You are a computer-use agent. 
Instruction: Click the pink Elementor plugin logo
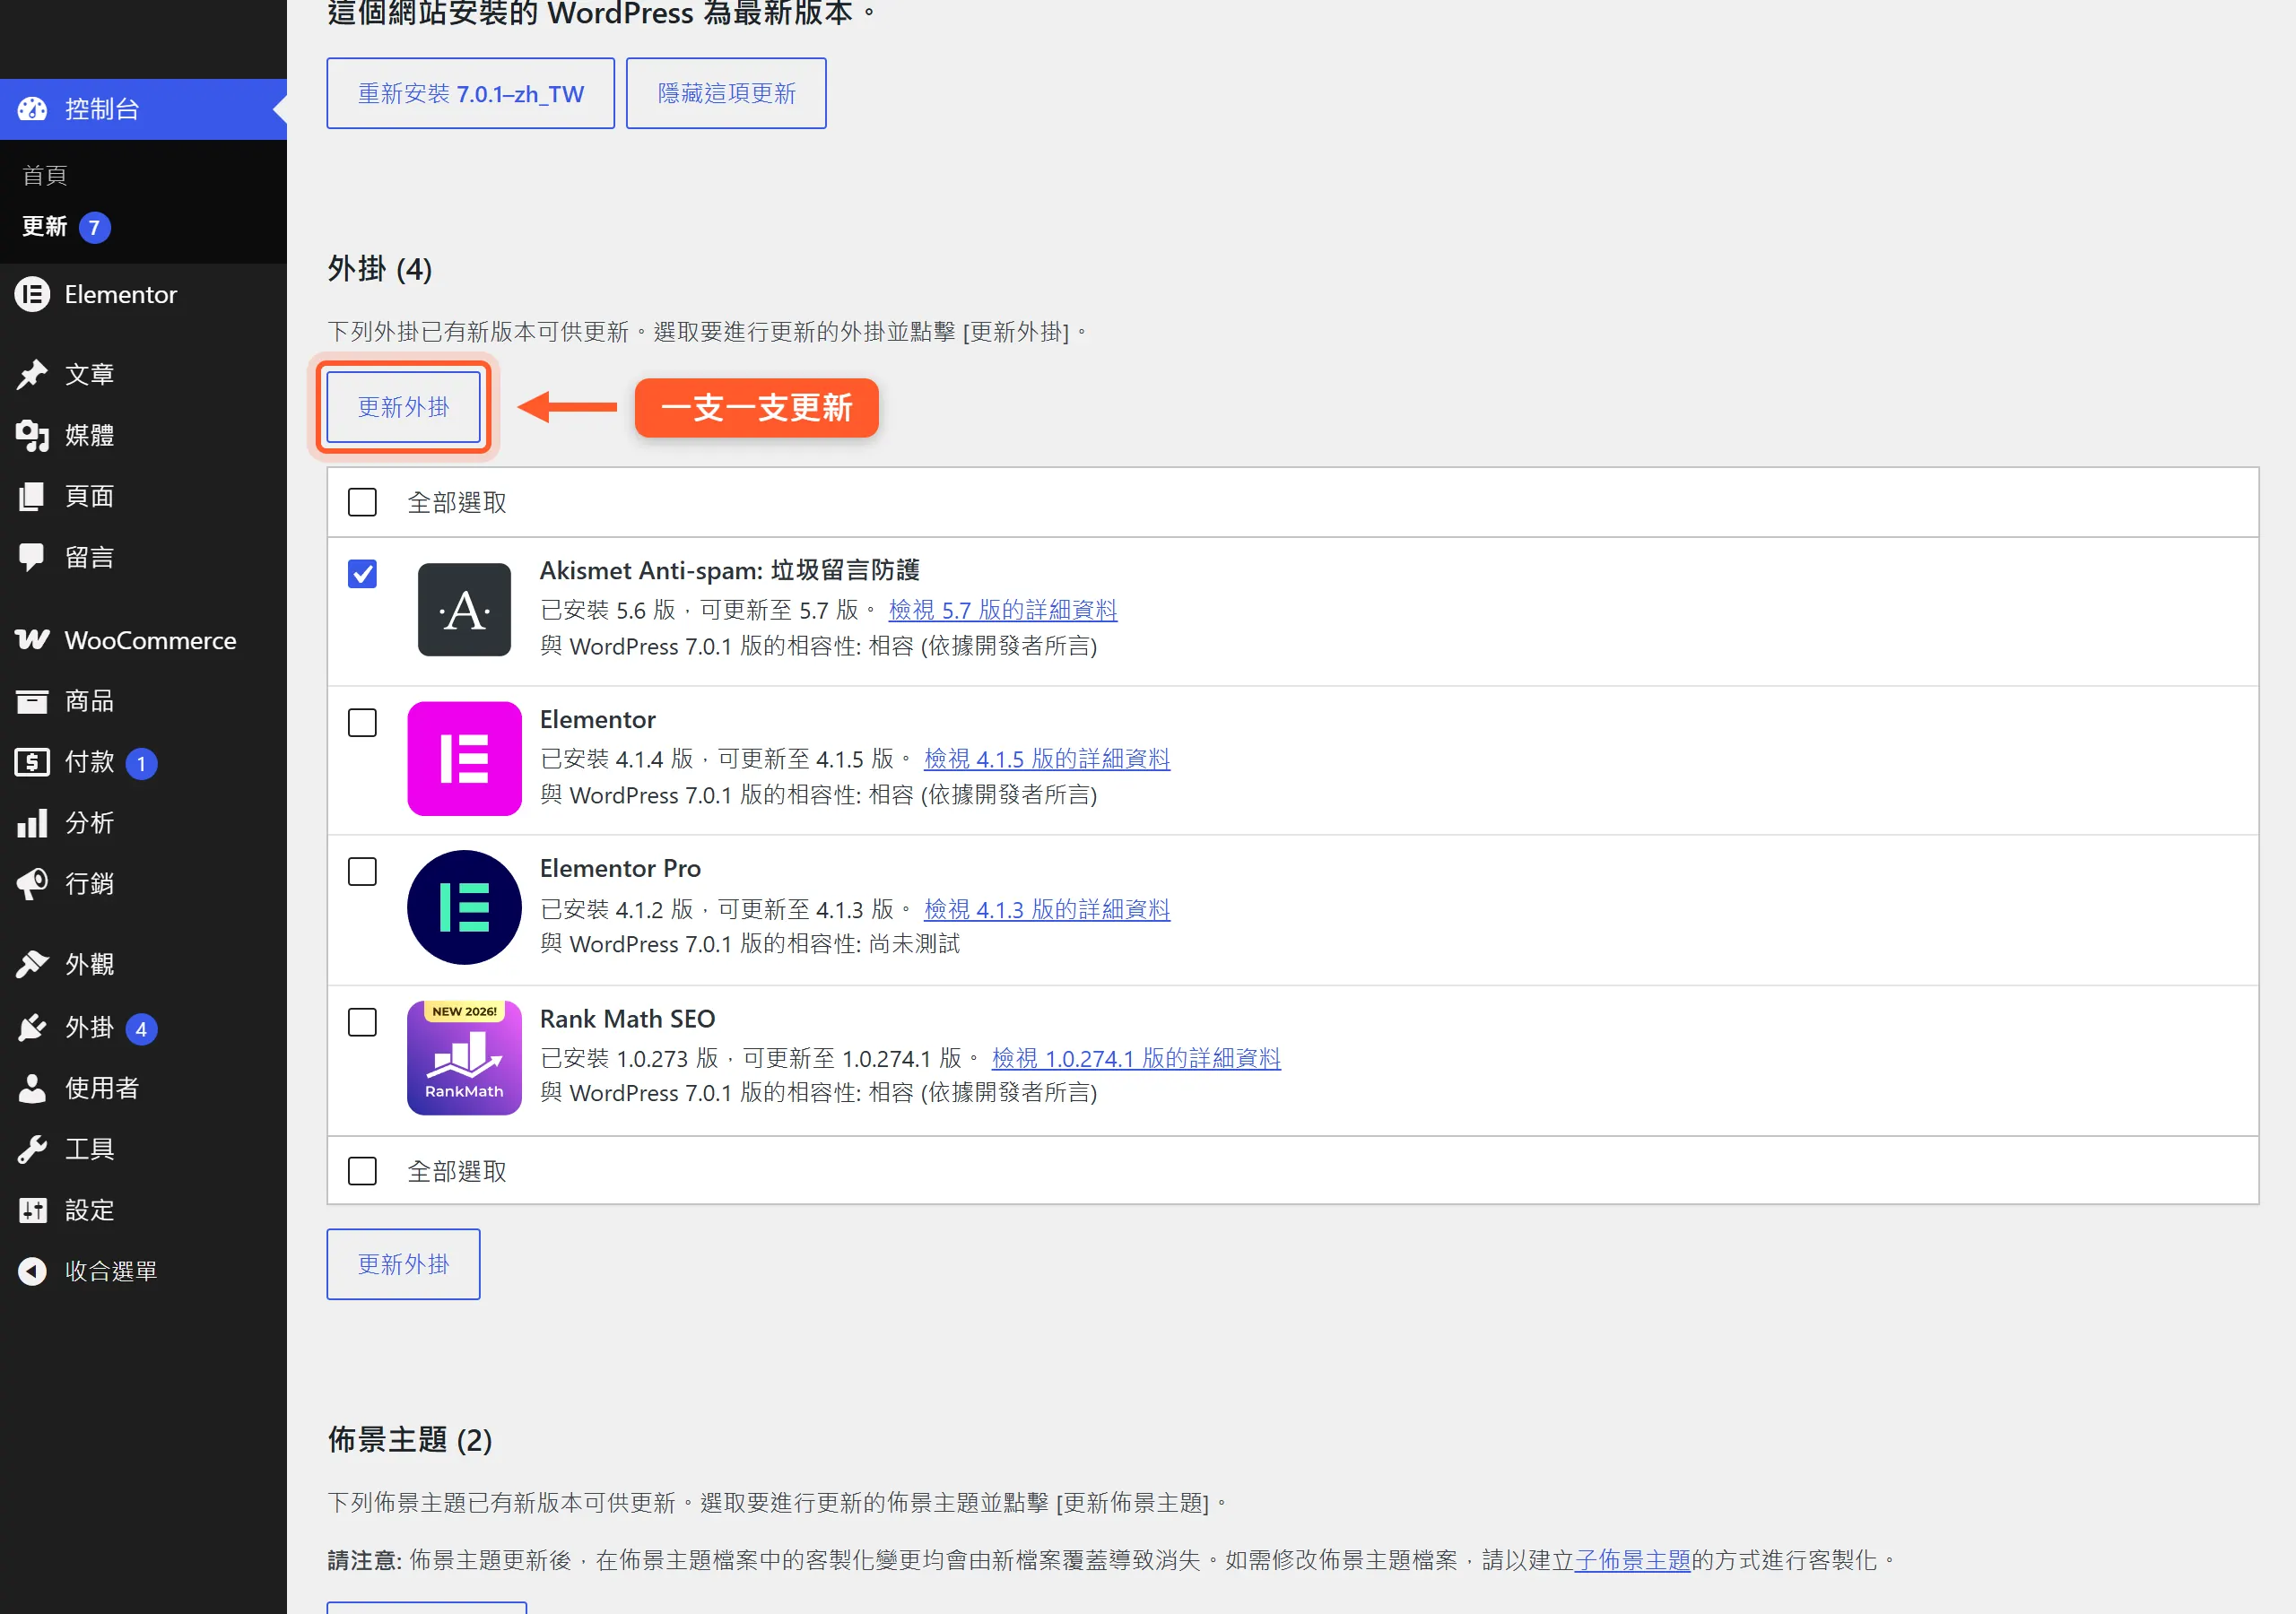(x=464, y=758)
